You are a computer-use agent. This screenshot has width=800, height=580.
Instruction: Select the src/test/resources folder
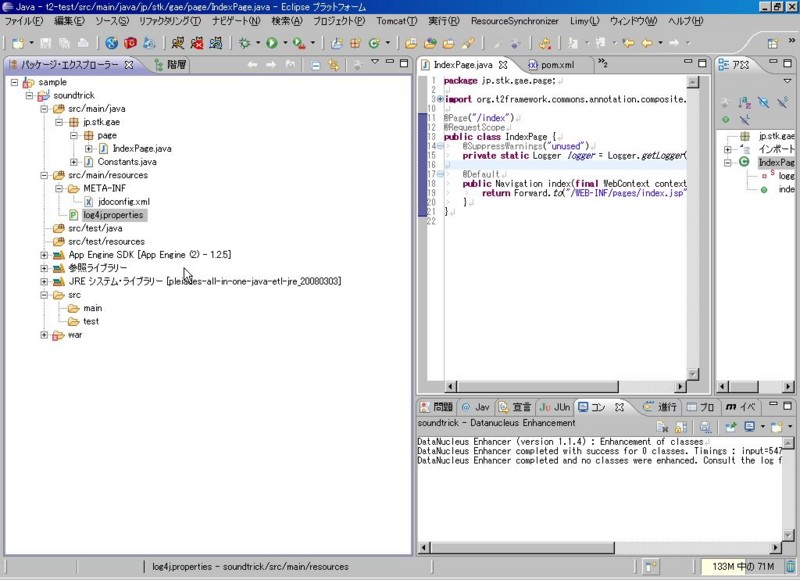pos(99,241)
